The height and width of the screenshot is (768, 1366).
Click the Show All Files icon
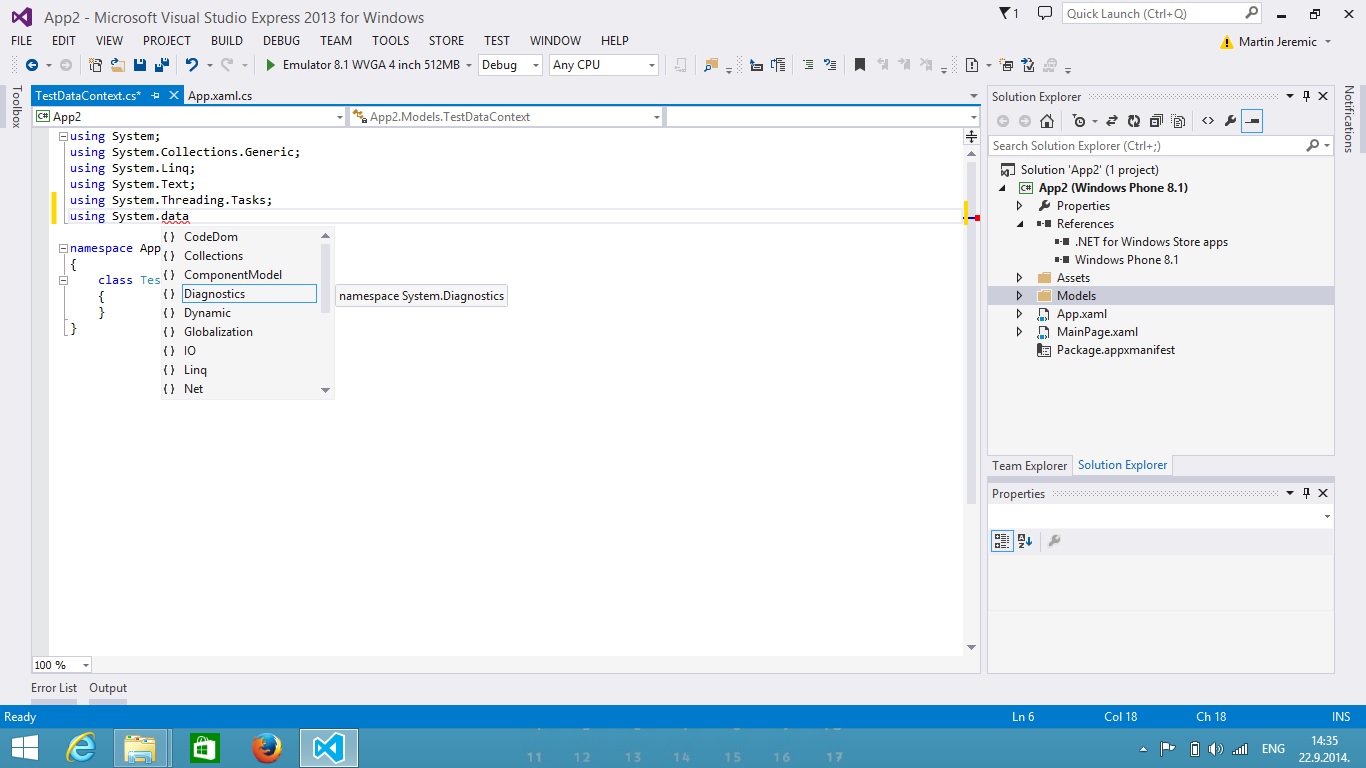point(1178,121)
